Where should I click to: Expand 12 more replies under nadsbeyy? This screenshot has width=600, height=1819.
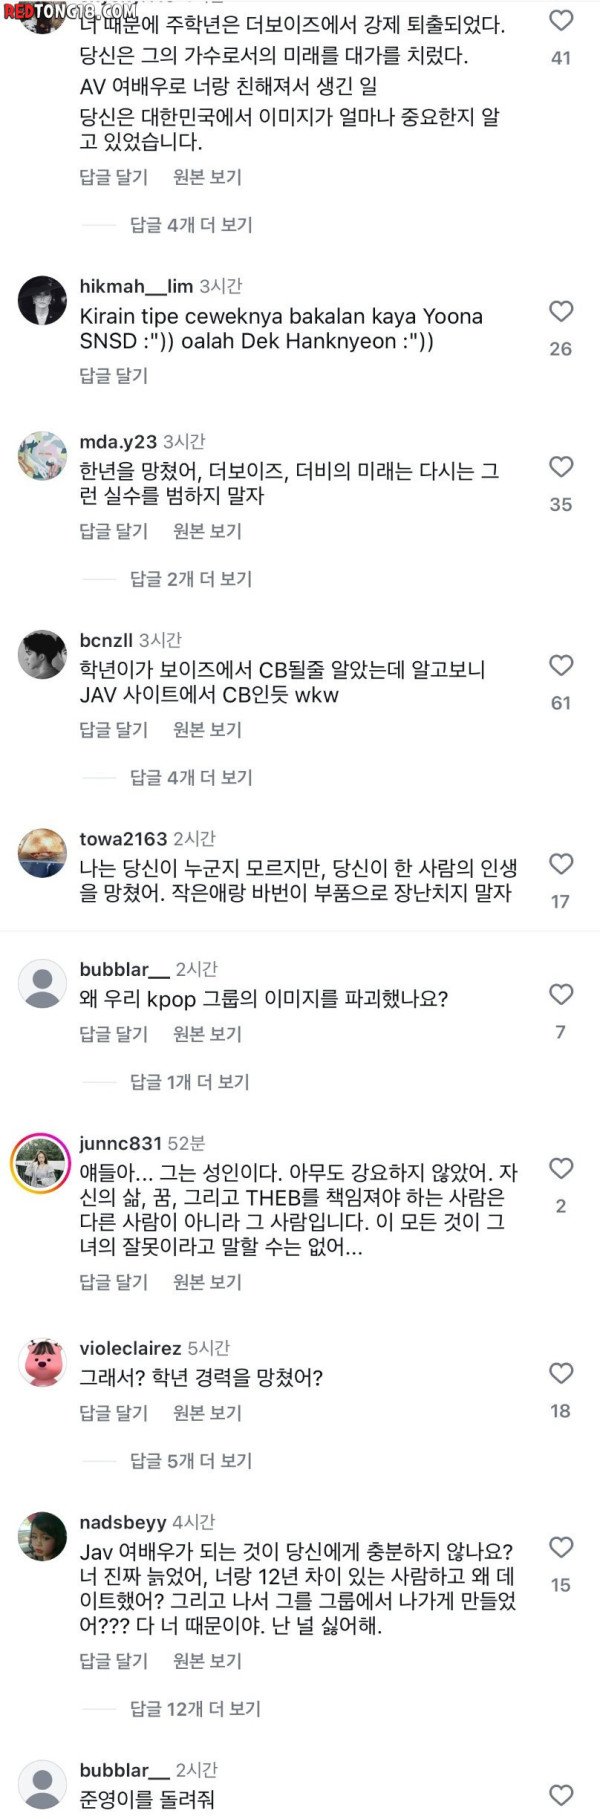pos(195,1709)
